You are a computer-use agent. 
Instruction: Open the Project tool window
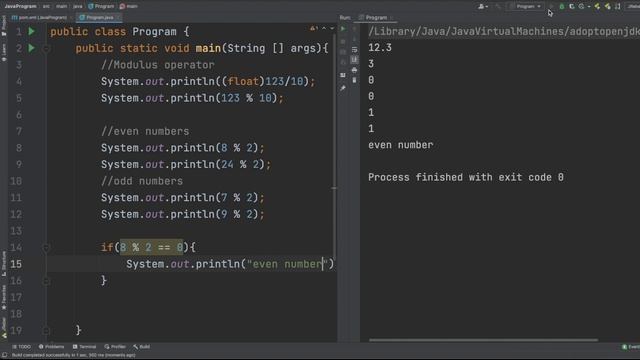[x=4, y=26]
